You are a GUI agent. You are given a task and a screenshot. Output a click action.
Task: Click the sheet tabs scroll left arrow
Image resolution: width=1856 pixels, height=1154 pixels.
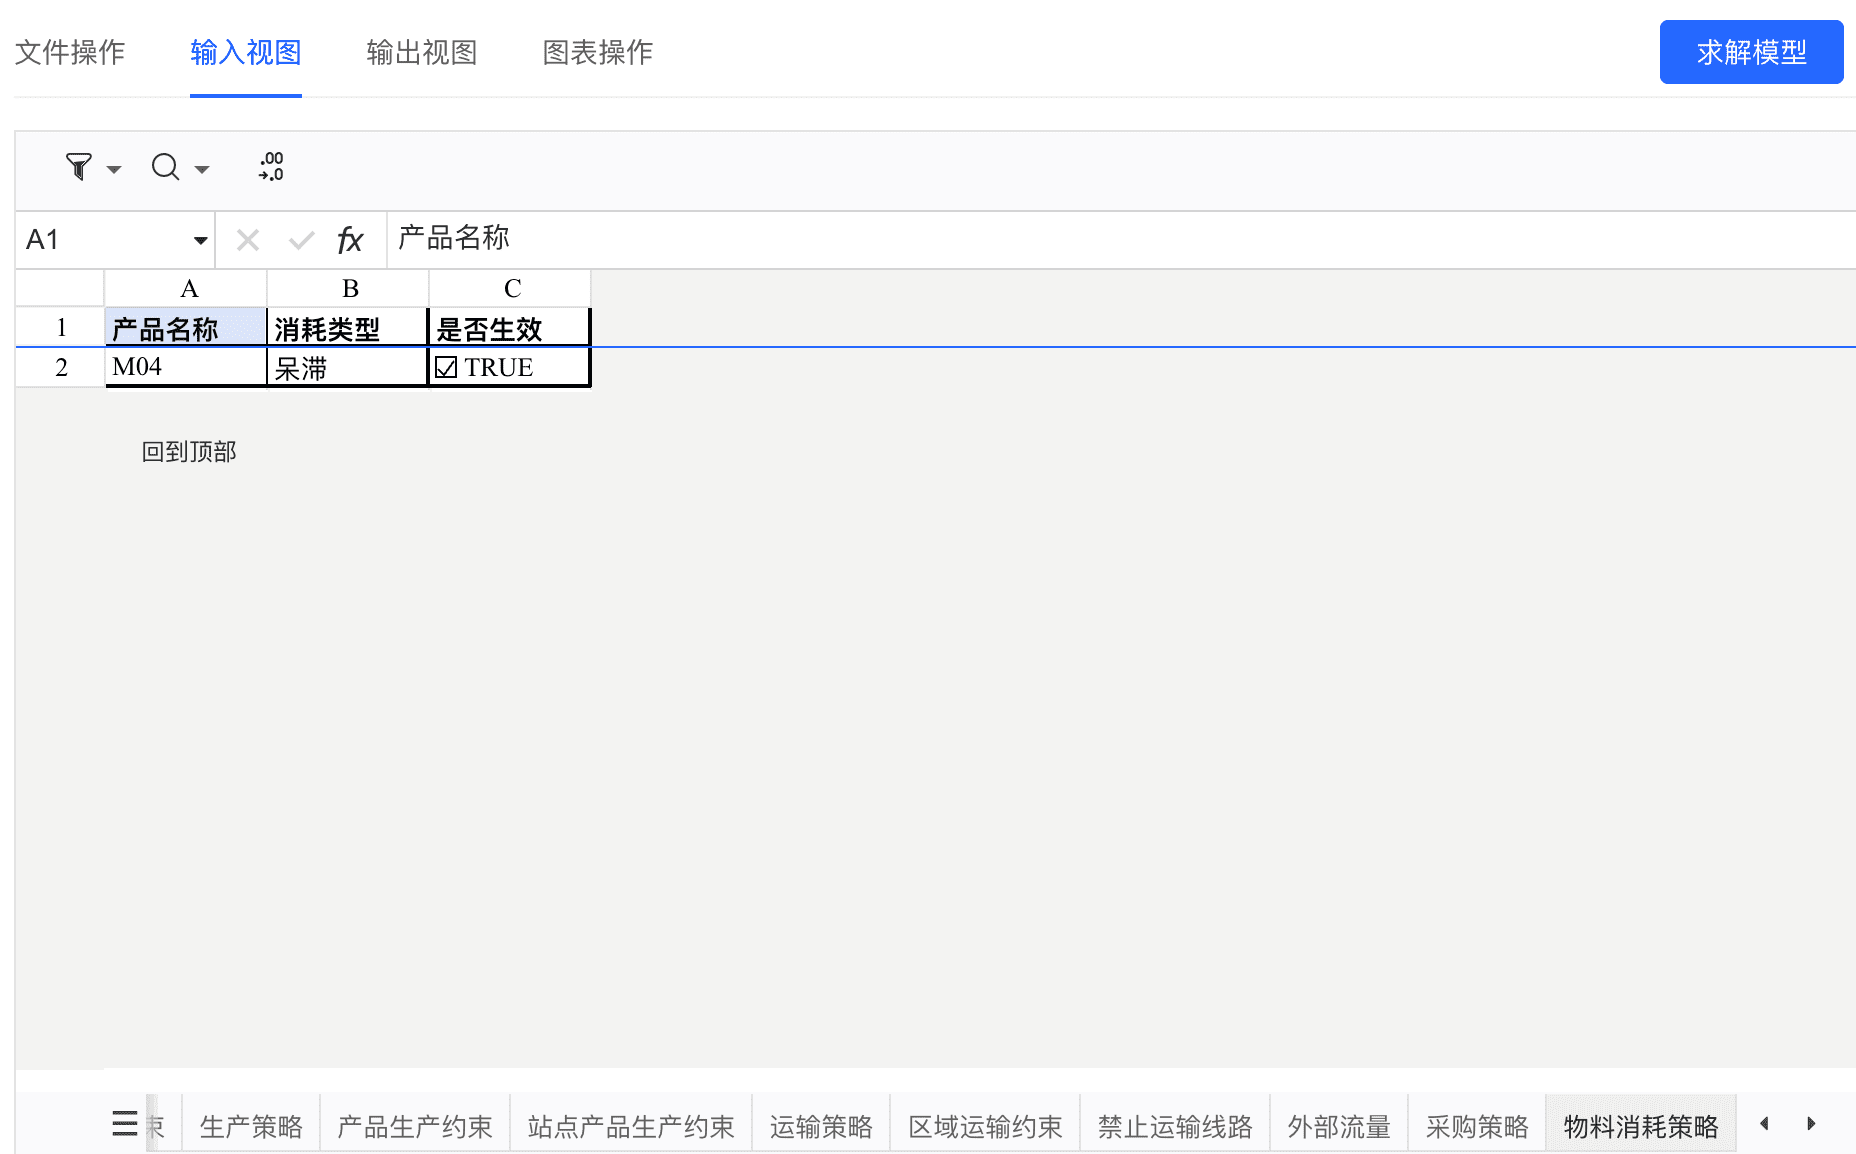coord(1765,1123)
